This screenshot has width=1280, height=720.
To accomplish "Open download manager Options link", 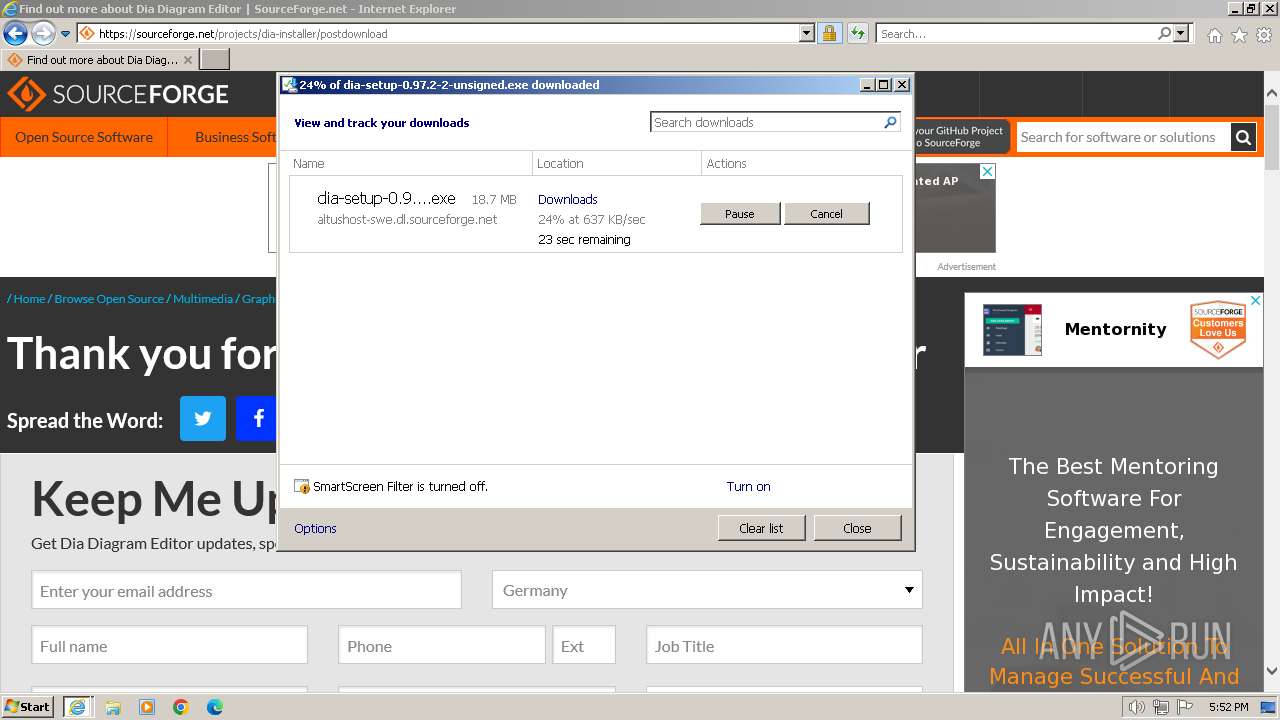I will coord(315,528).
